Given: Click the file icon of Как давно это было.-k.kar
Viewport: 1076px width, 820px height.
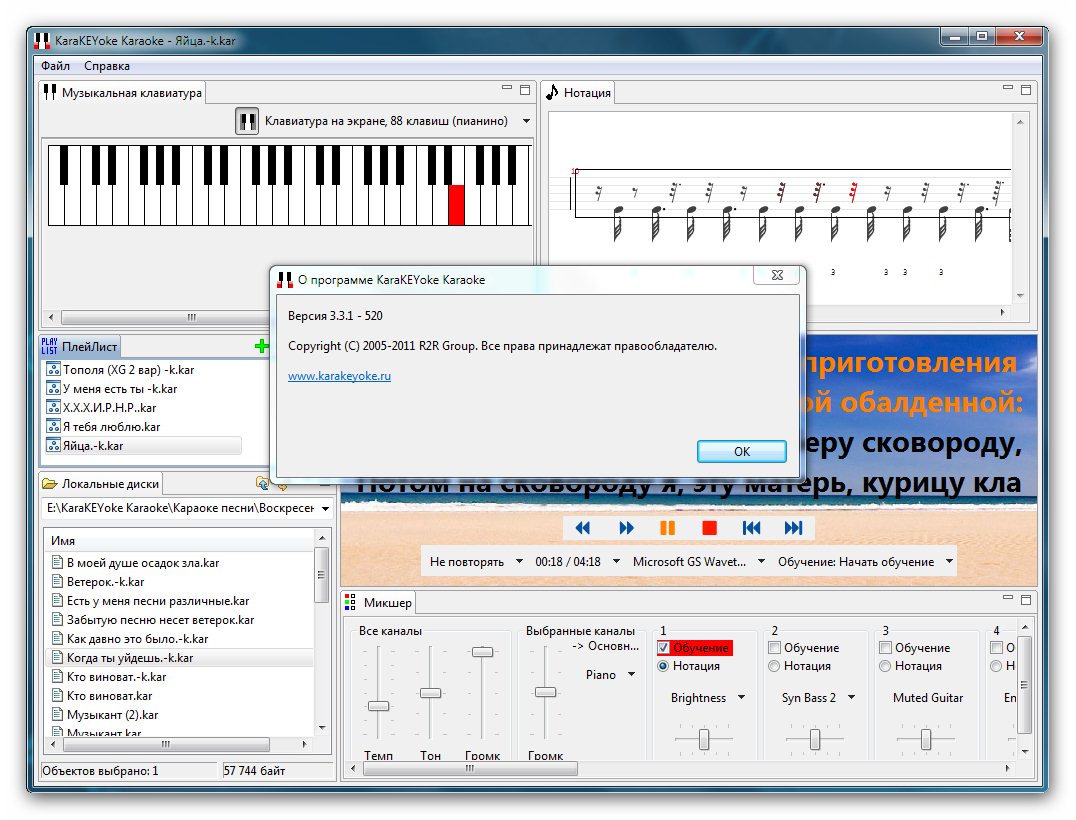Looking at the screenshot, I should [x=58, y=639].
